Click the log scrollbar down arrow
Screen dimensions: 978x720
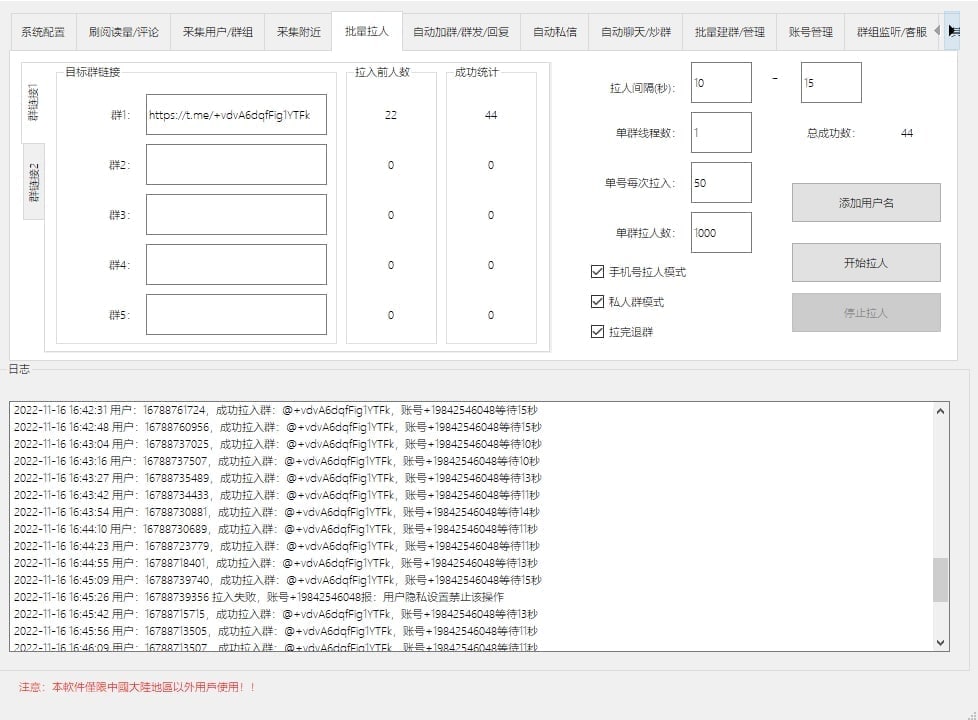point(940,642)
